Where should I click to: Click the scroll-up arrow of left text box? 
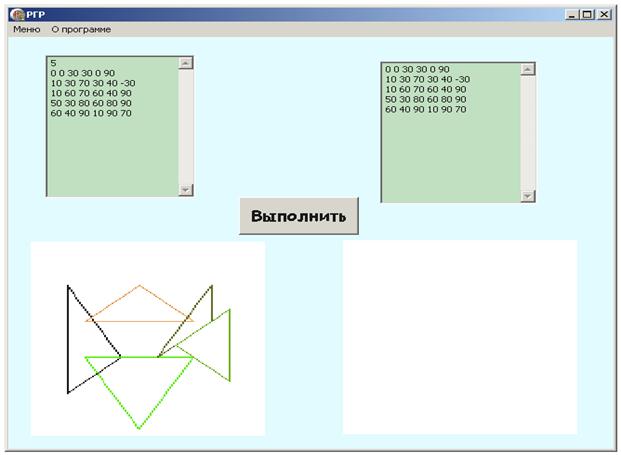(x=185, y=63)
